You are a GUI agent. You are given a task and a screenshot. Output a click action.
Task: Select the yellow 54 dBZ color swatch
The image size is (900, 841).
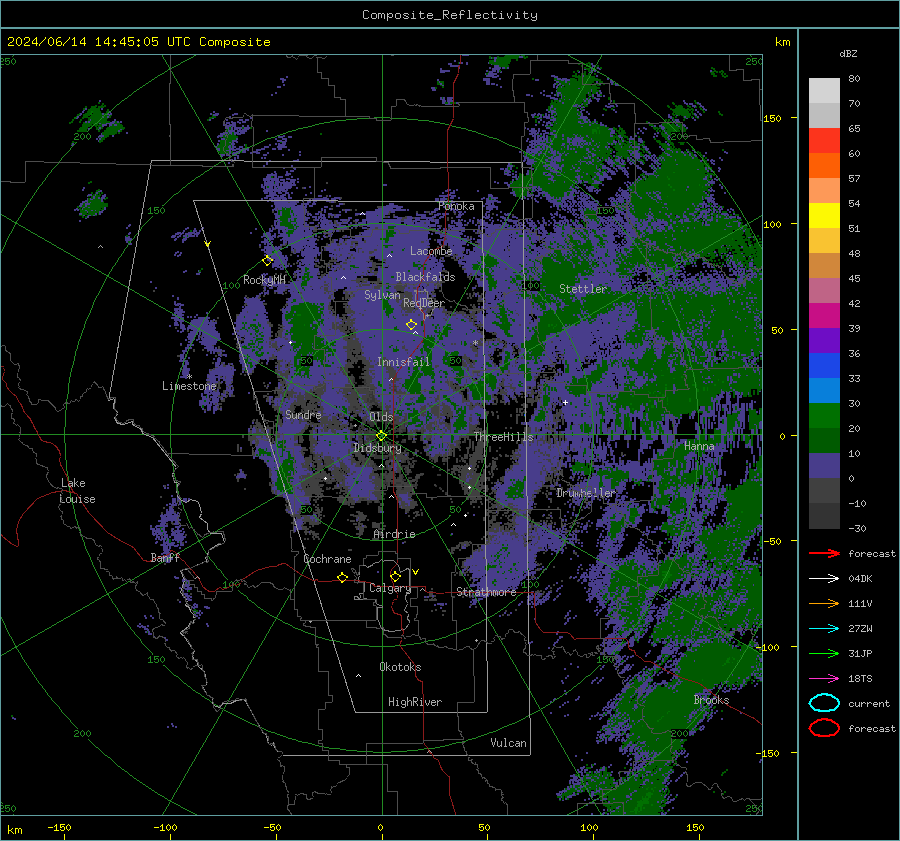tap(824, 215)
